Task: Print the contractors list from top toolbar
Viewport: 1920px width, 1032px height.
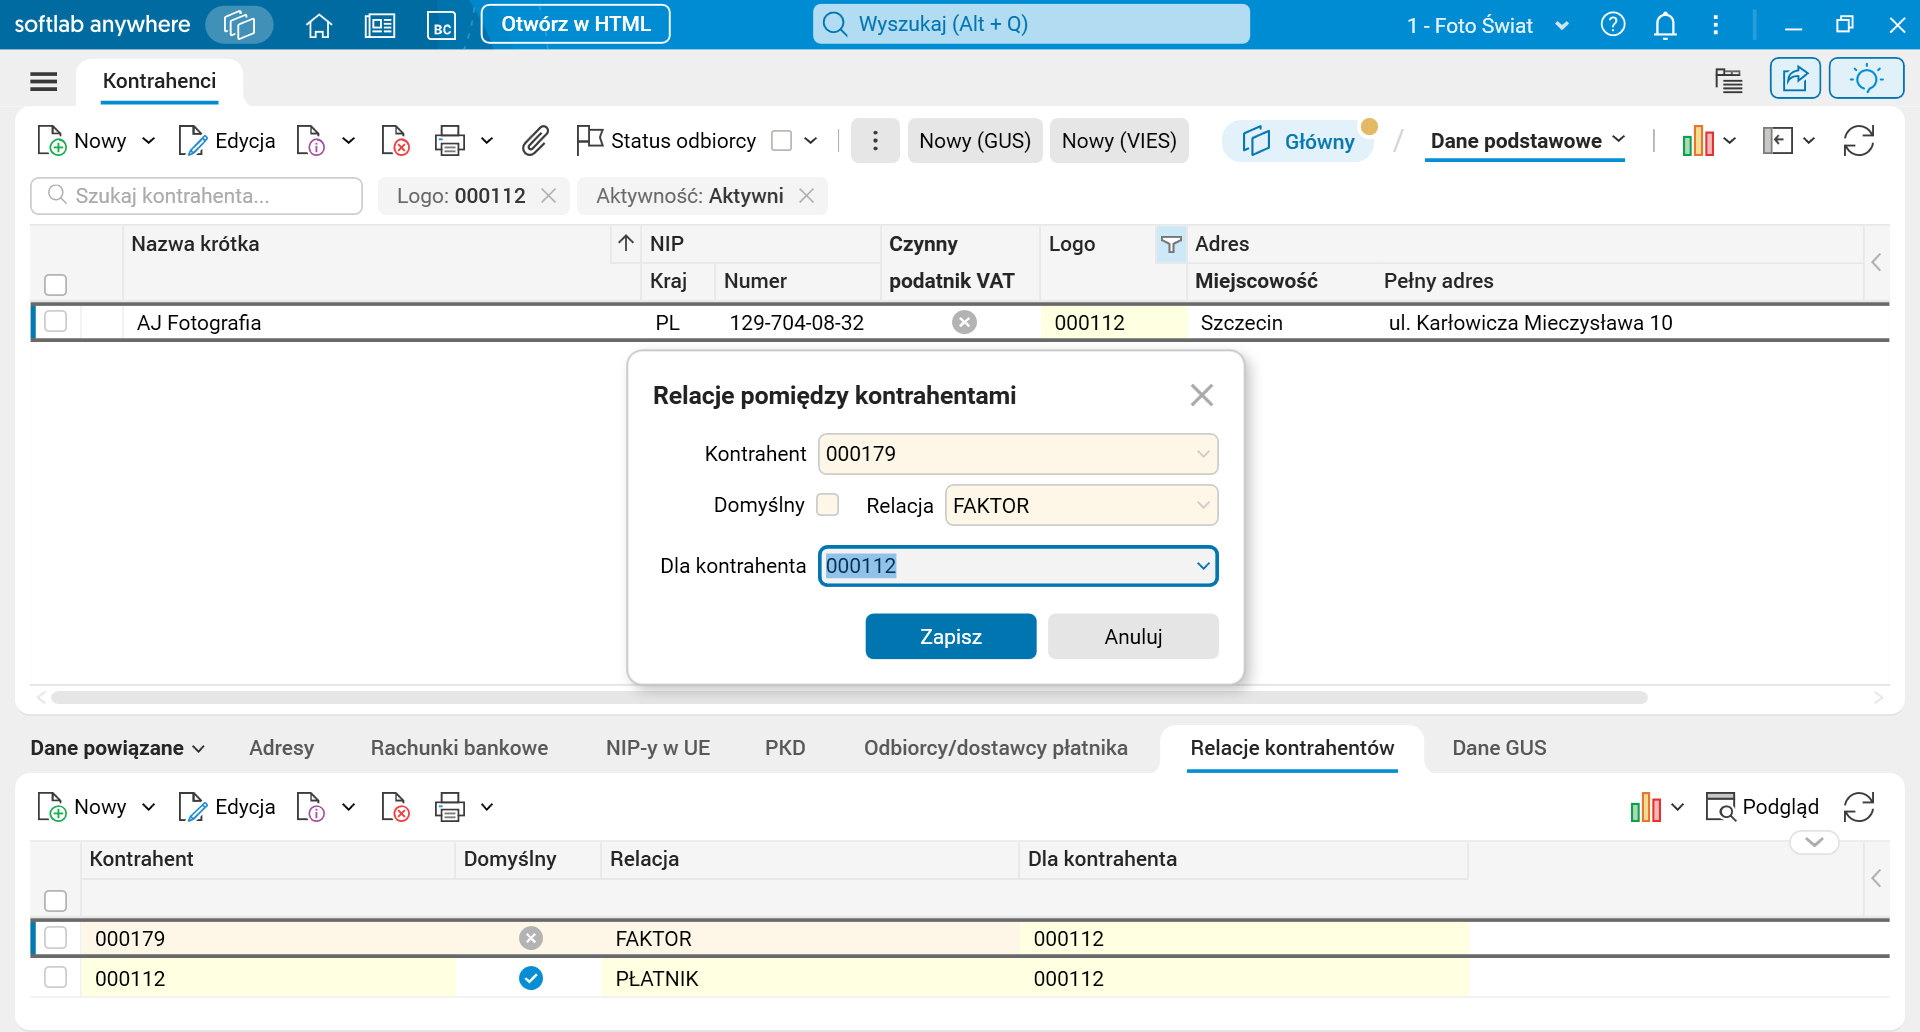Action: click(450, 141)
